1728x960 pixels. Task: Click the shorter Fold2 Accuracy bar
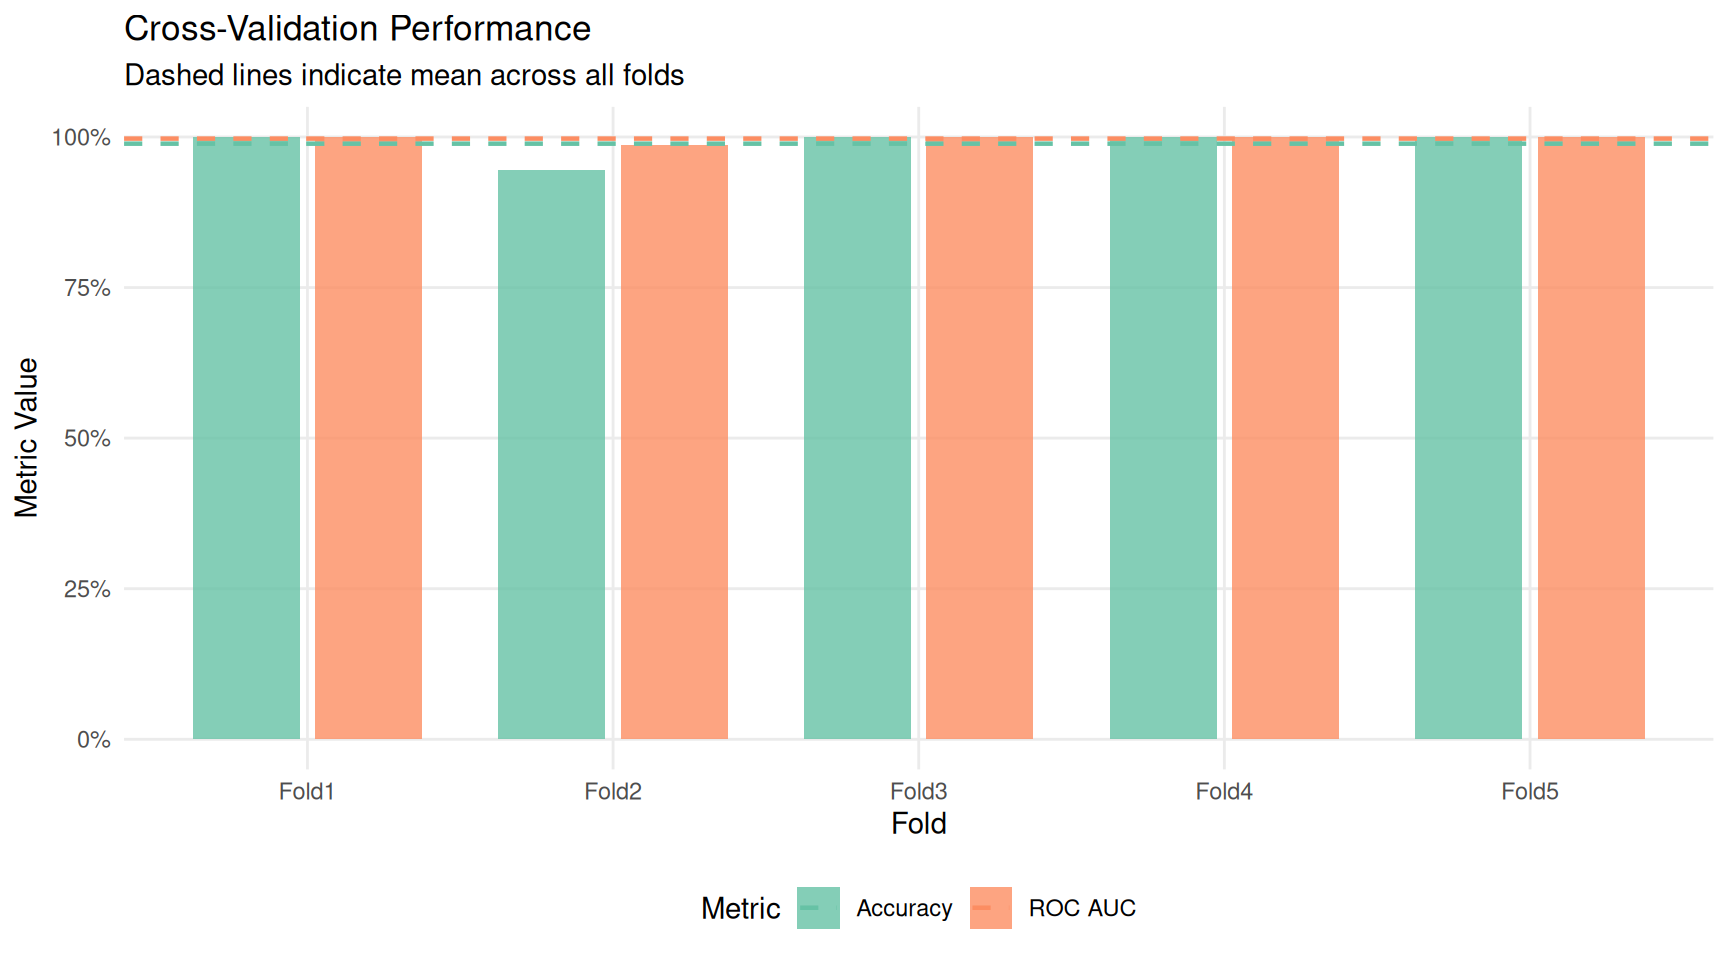[x=551, y=456]
